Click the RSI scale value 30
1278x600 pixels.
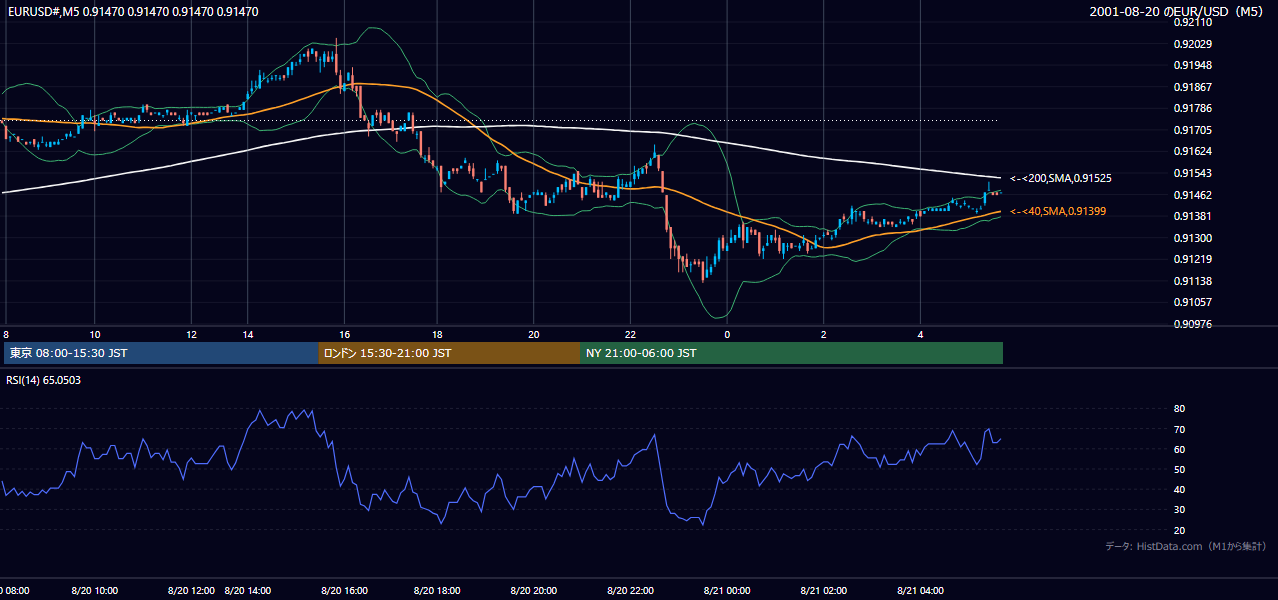(x=1179, y=510)
